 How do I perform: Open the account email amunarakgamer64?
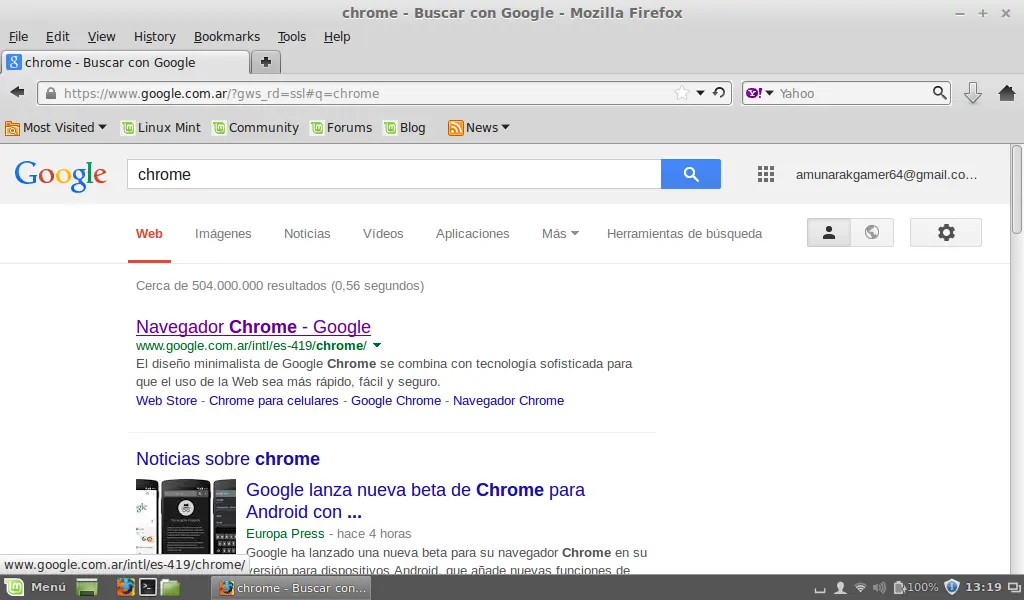pyautogui.click(x=886, y=174)
